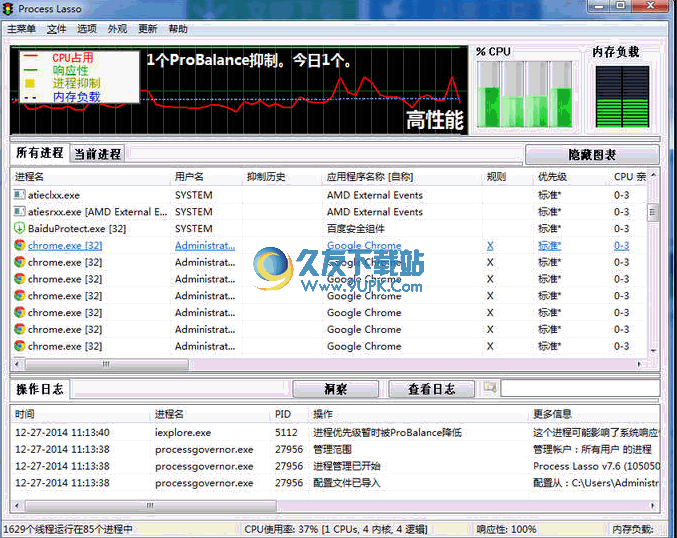Click the log horizontal scrollbar thumb

150,505
